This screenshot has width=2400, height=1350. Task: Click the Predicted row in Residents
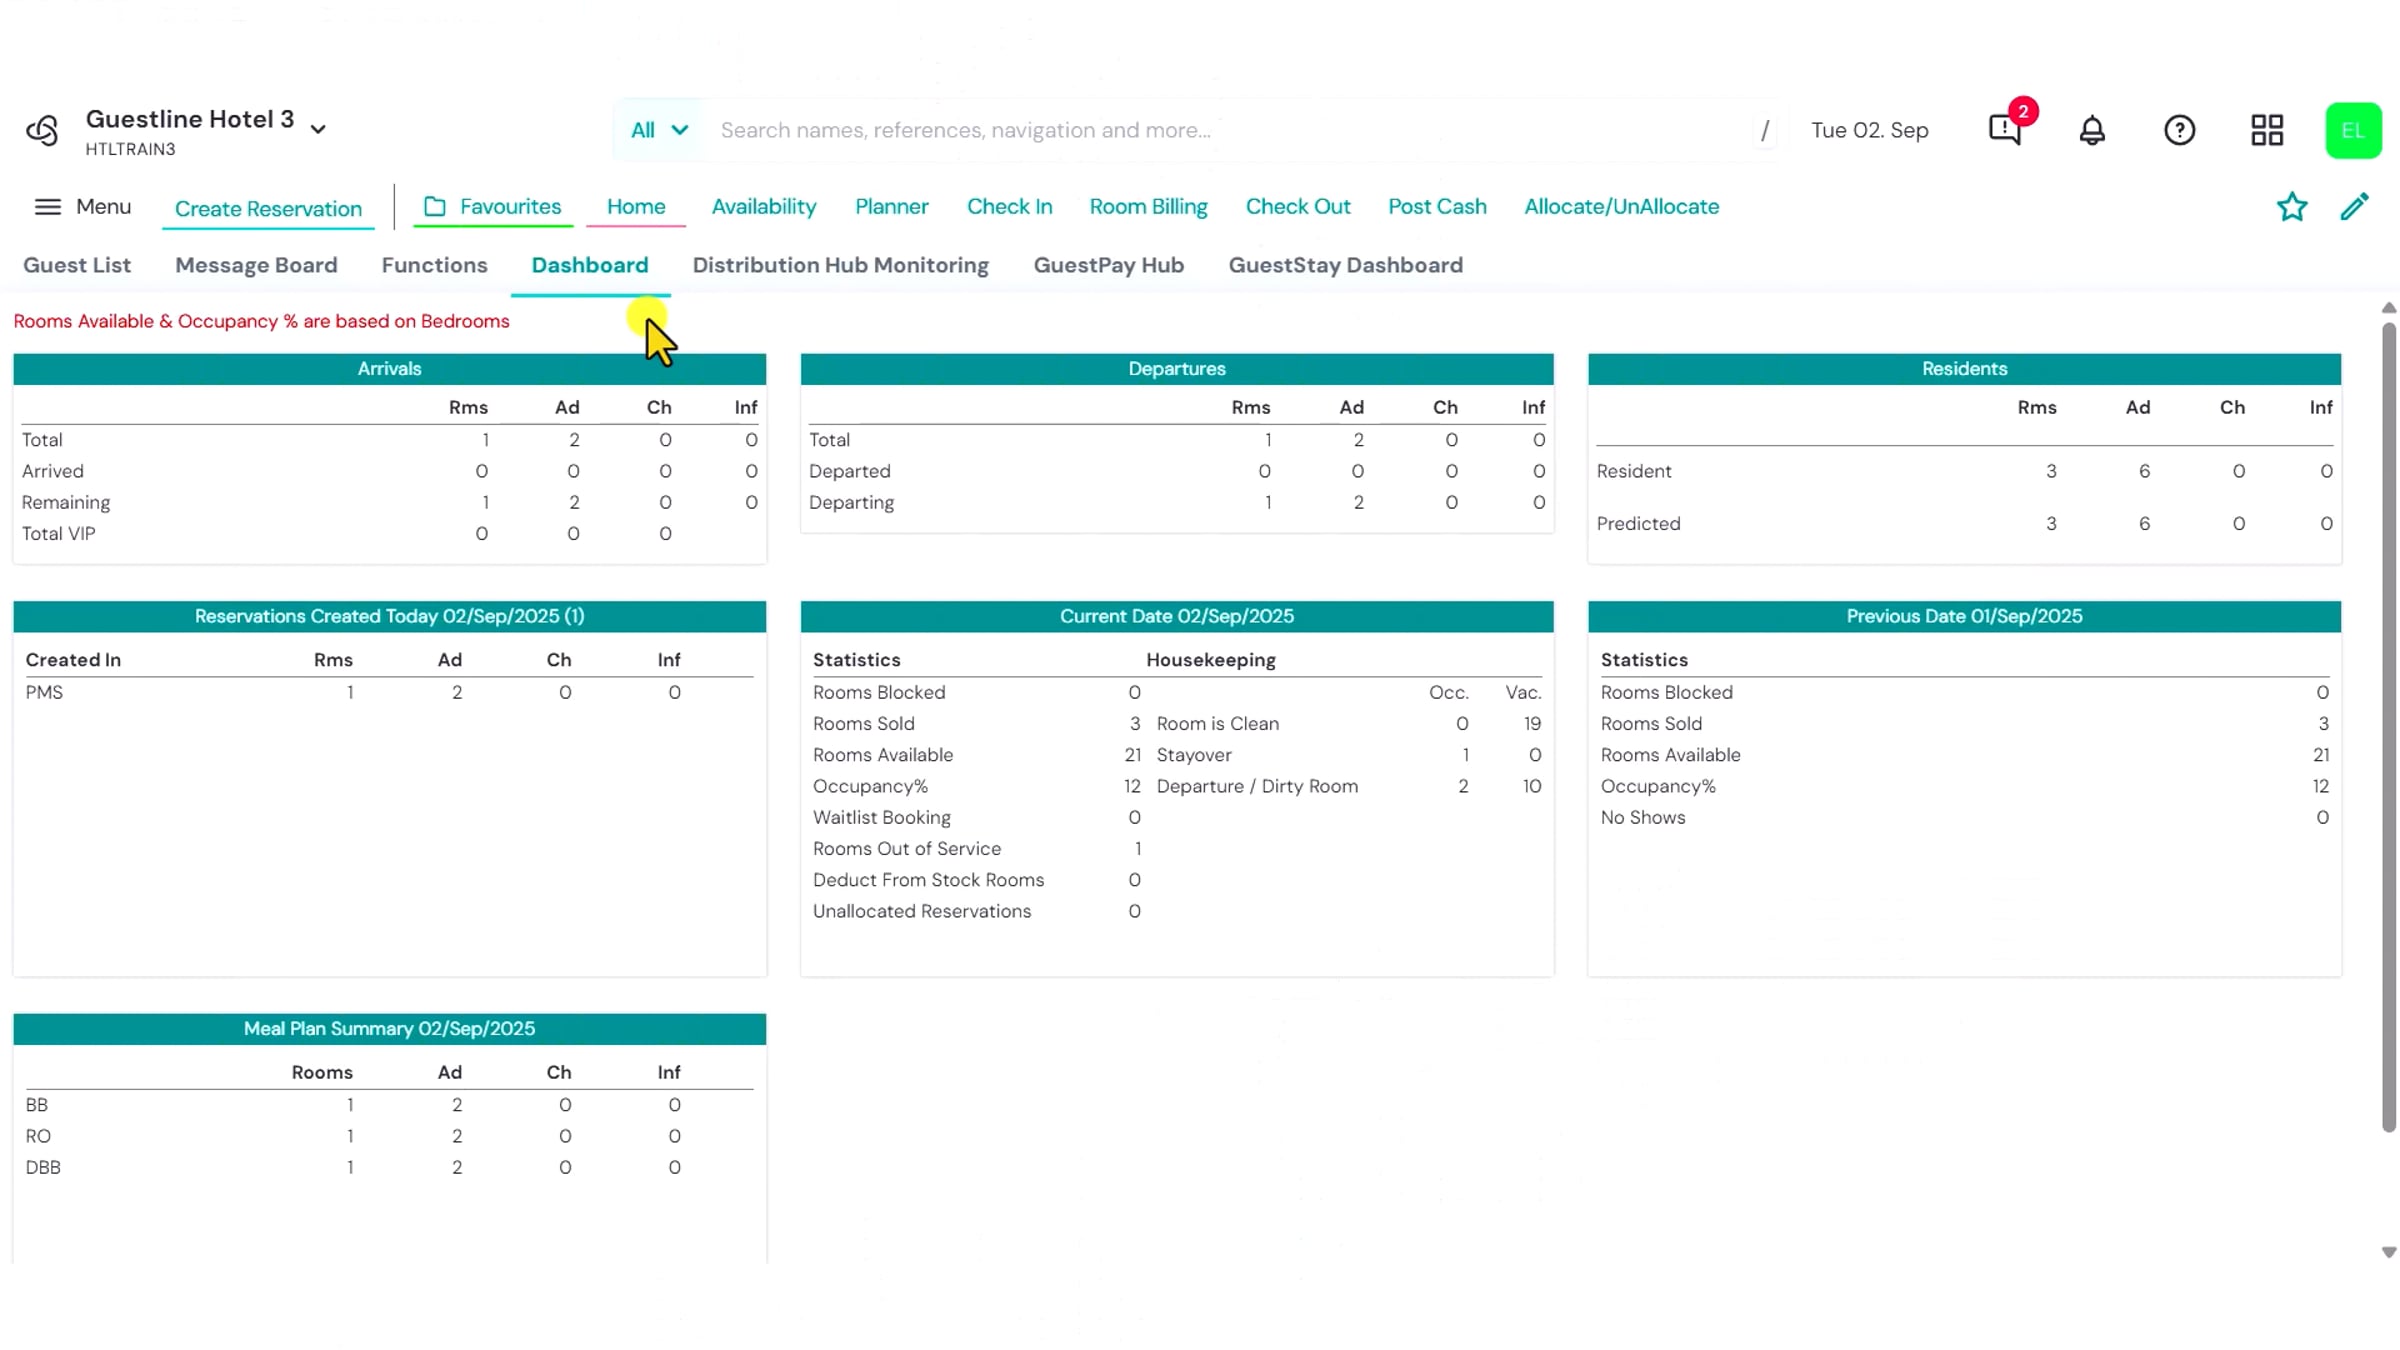(1964, 523)
